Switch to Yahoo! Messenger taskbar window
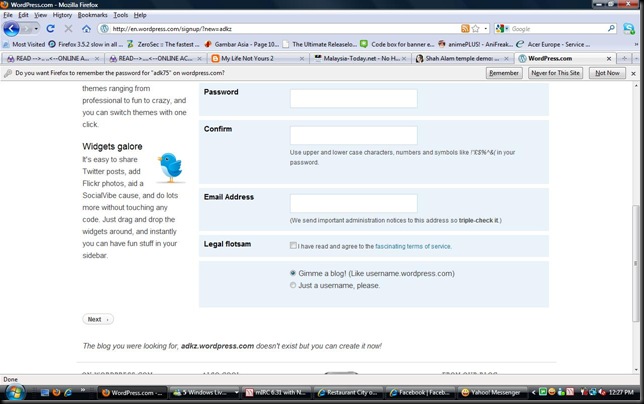644x404 pixels. click(x=492, y=393)
